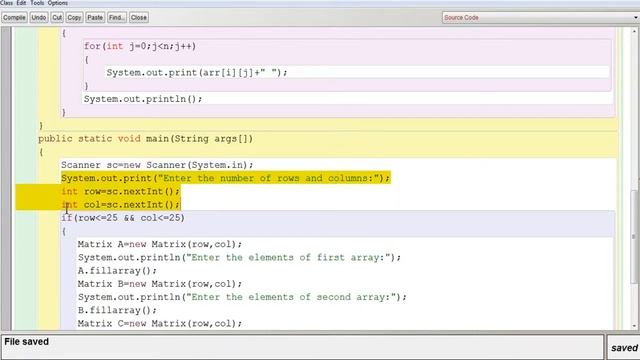The image size is (640, 360).
Task: Click the 'for(int j=0;j<n;j++)' line
Action: [140, 46]
